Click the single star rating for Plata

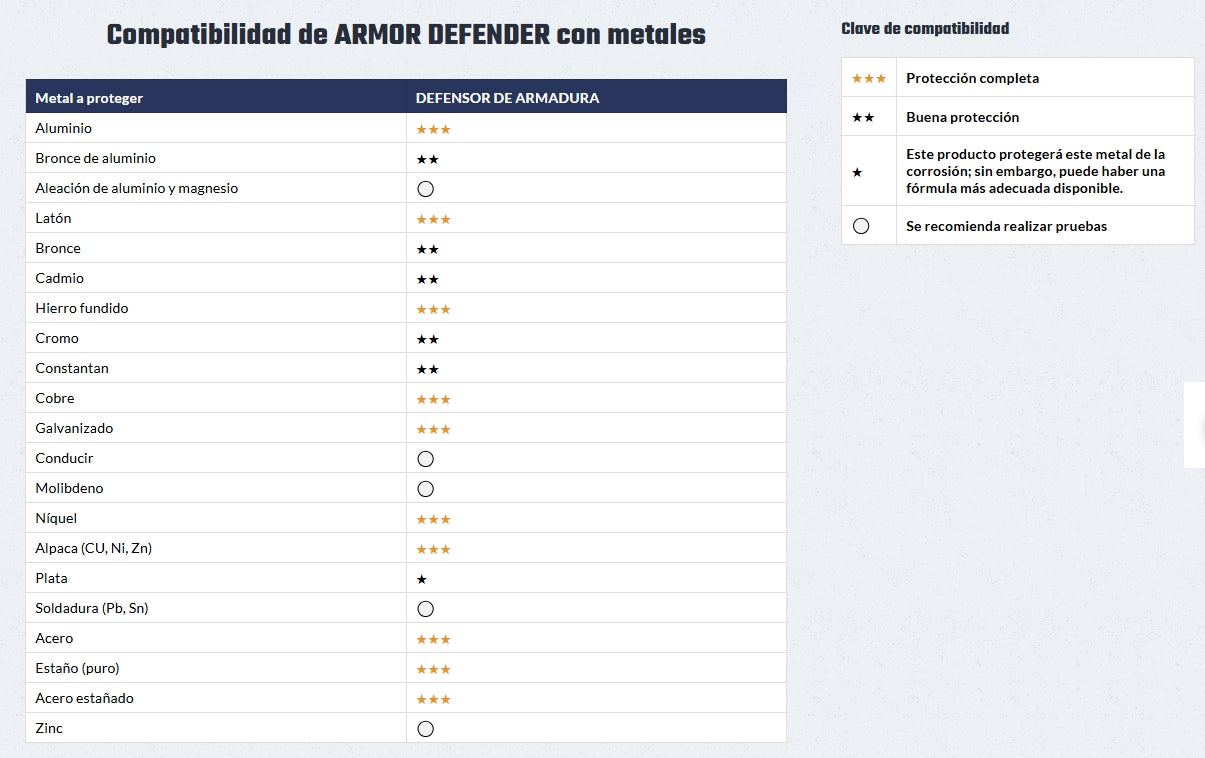click(x=422, y=579)
